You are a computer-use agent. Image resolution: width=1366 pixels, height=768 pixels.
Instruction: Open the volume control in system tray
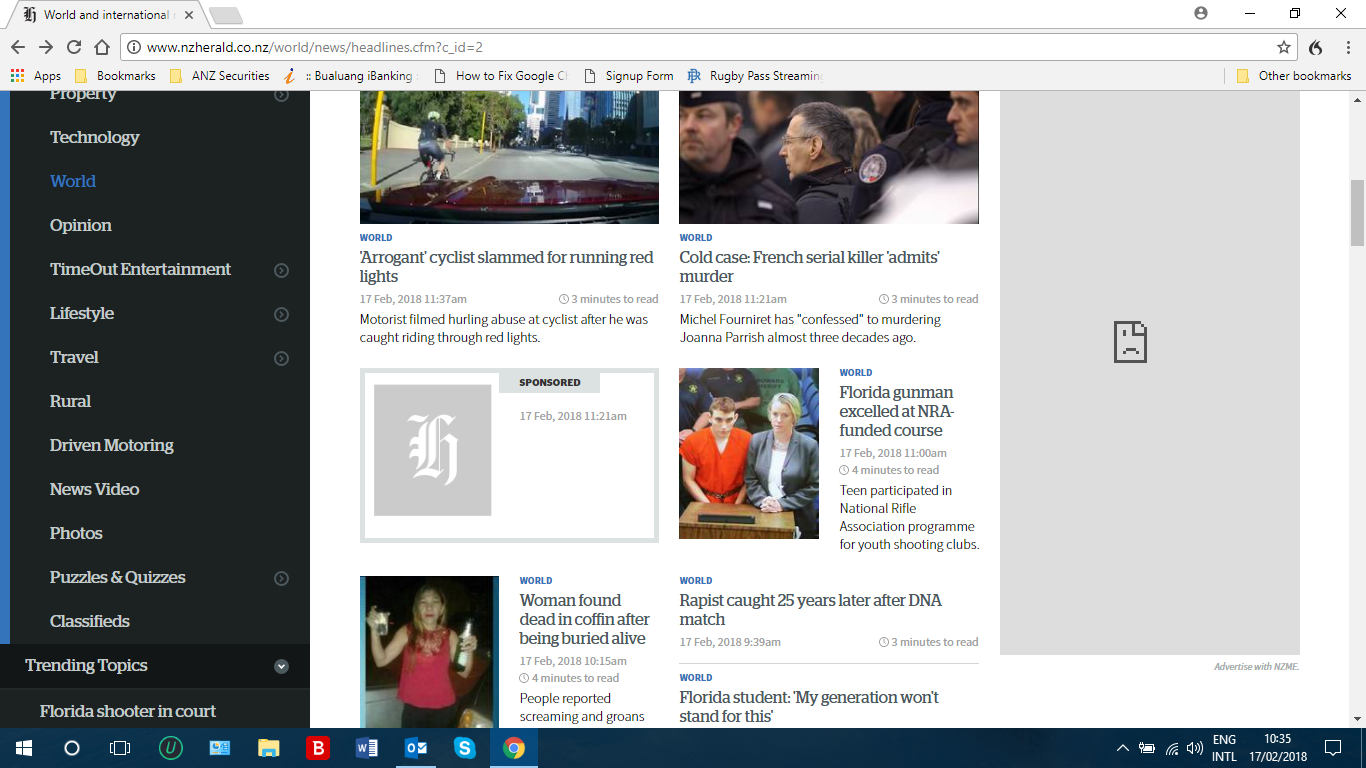(1195, 748)
